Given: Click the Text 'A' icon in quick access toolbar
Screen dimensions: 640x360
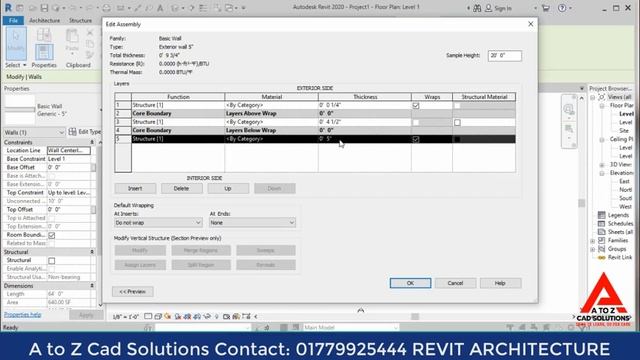Looking at the screenshot, I should [x=160, y=8].
